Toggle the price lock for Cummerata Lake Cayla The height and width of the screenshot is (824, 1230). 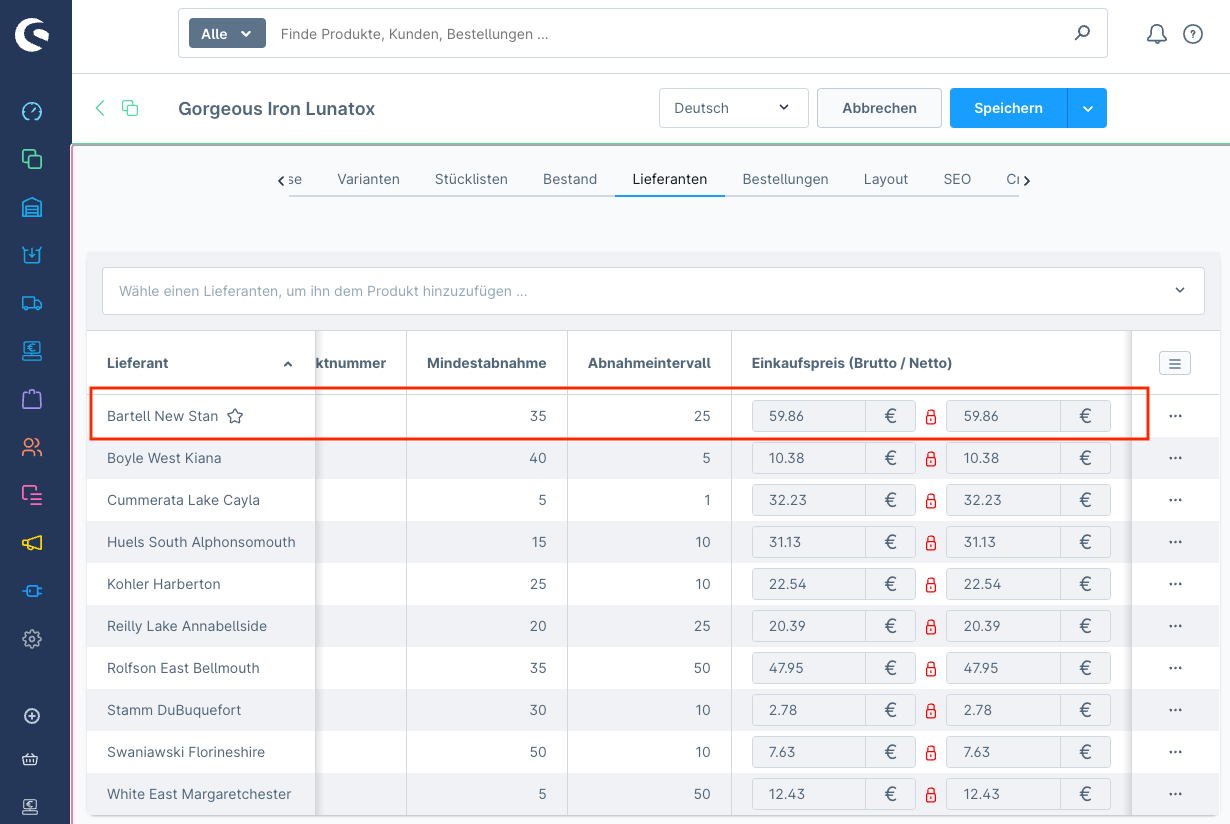931,501
